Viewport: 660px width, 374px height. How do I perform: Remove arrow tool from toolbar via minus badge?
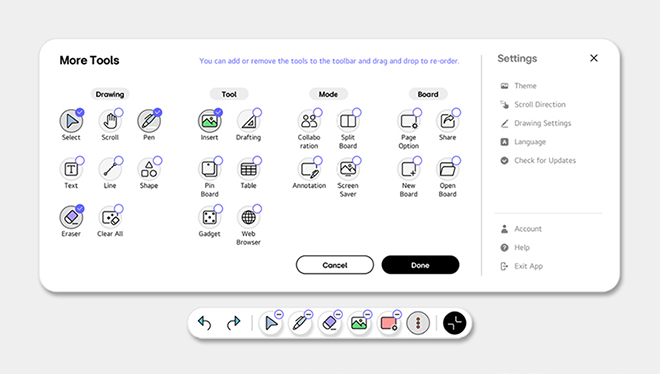coord(279,314)
